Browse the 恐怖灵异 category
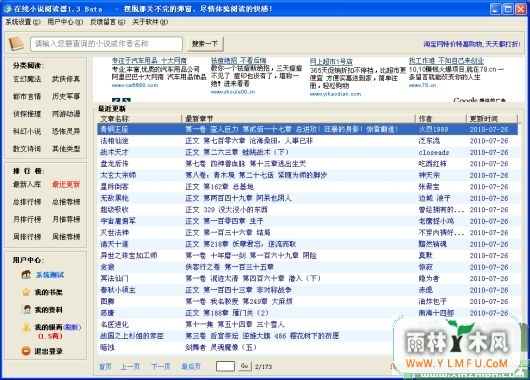 [66, 131]
